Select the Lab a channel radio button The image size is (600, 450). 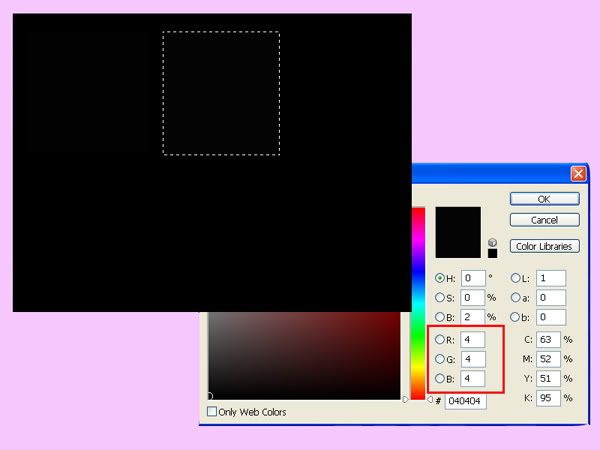tap(516, 297)
